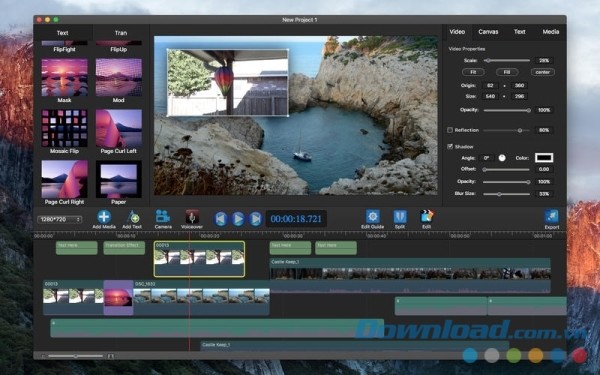
Task: Adjust the shadow Opacity slider
Action: [x=507, y=182]
